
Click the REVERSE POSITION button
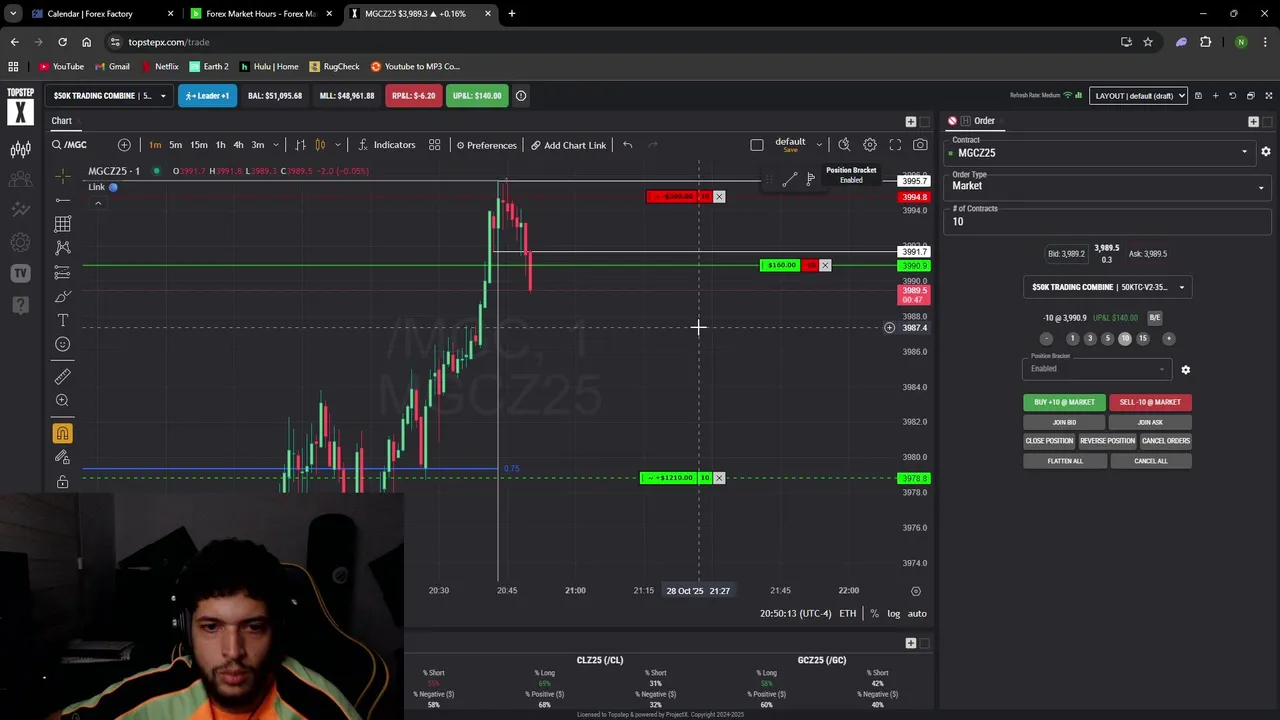pos(1107,441)
